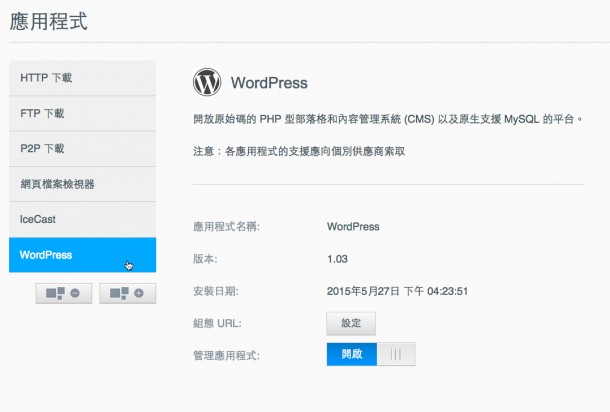Click the WordPress value beside 應用程式名稱

(x=353, y=227)
